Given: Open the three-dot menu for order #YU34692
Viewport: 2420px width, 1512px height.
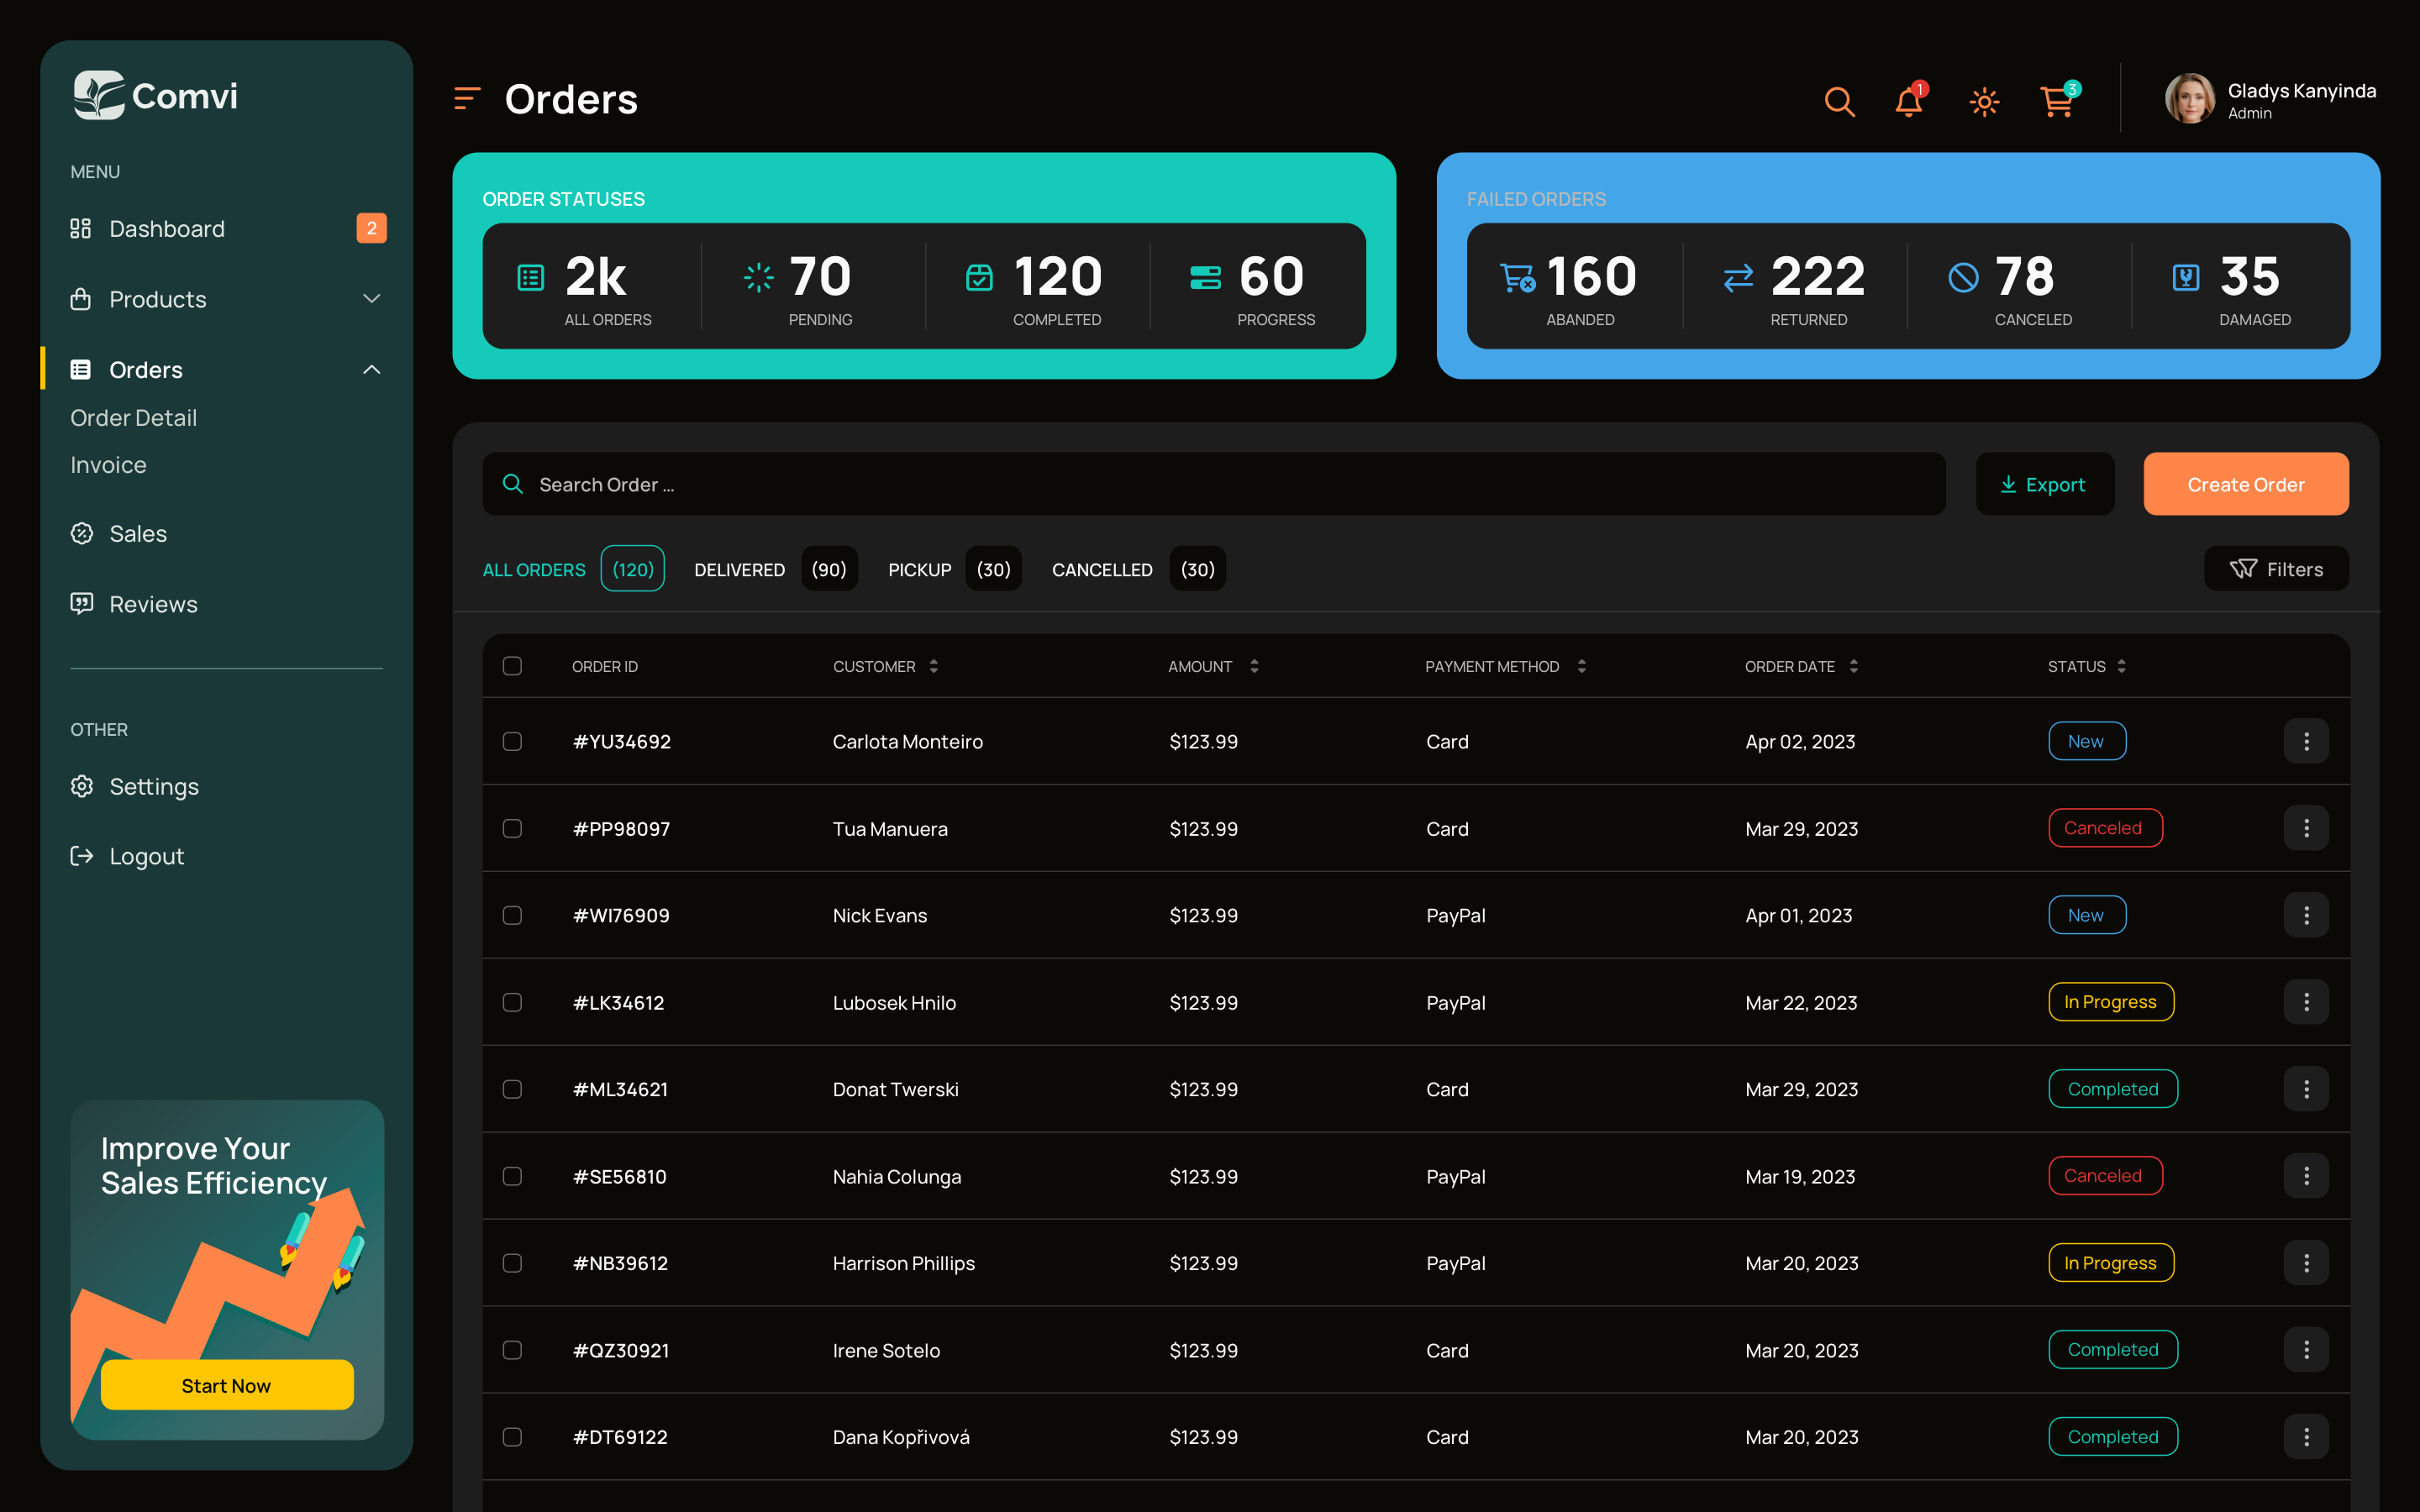Looking at the screenshot, I should tap(2306, 741).
